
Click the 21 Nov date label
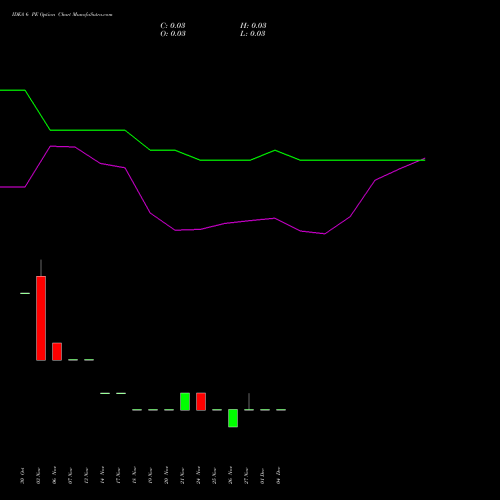(182, 476)
